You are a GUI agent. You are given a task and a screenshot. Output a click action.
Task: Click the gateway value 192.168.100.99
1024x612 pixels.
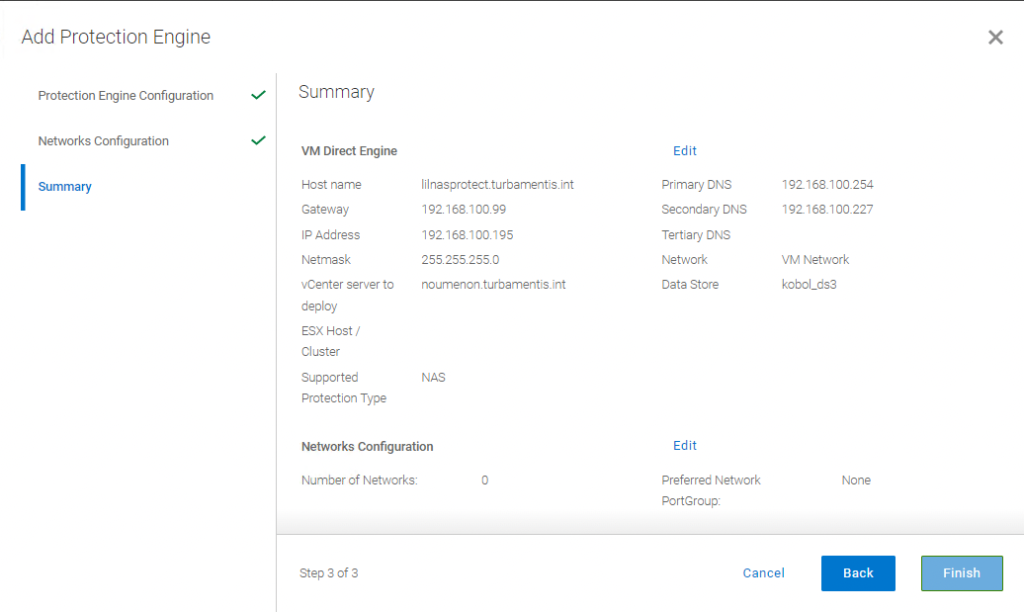[x=463, y=210]
